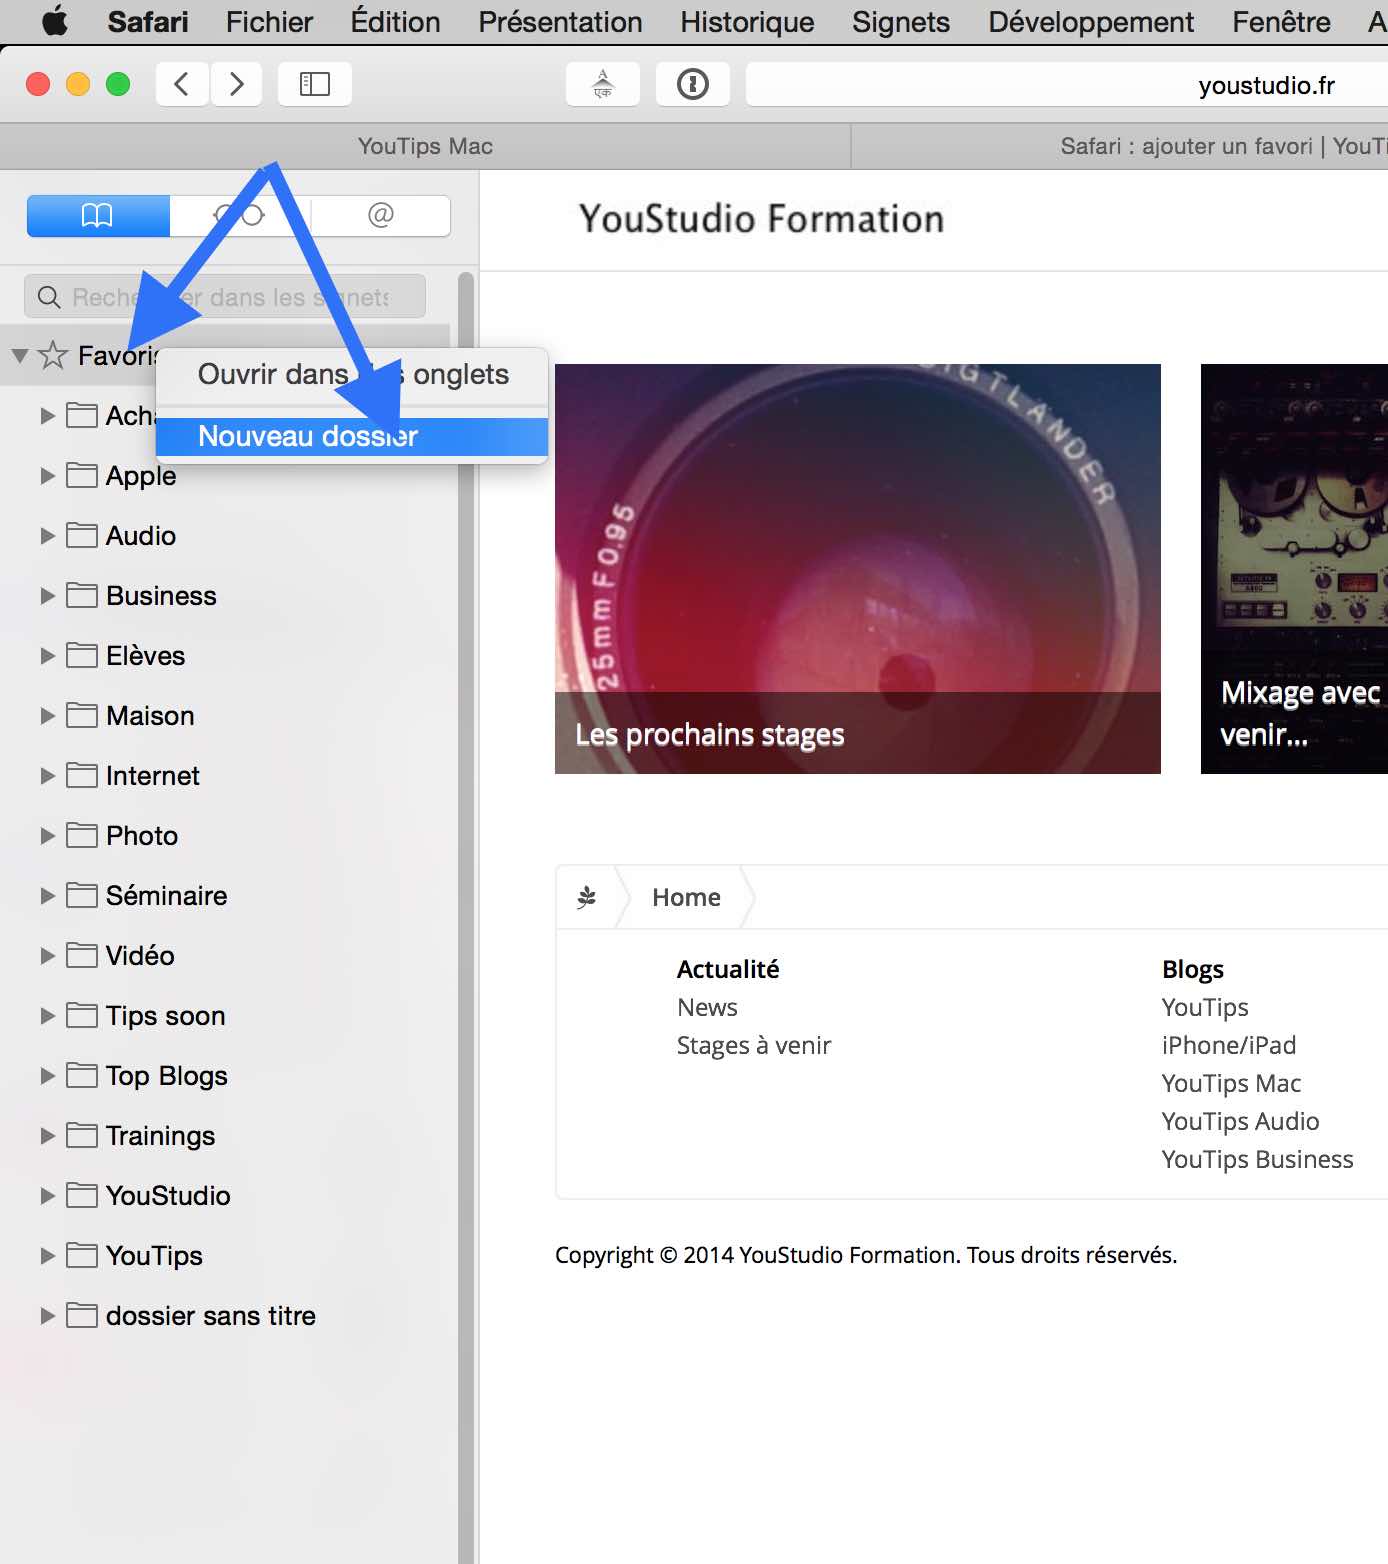Click the leaf home icon in breadcrumb
1388x1564 pixels.
pos(587,897)
